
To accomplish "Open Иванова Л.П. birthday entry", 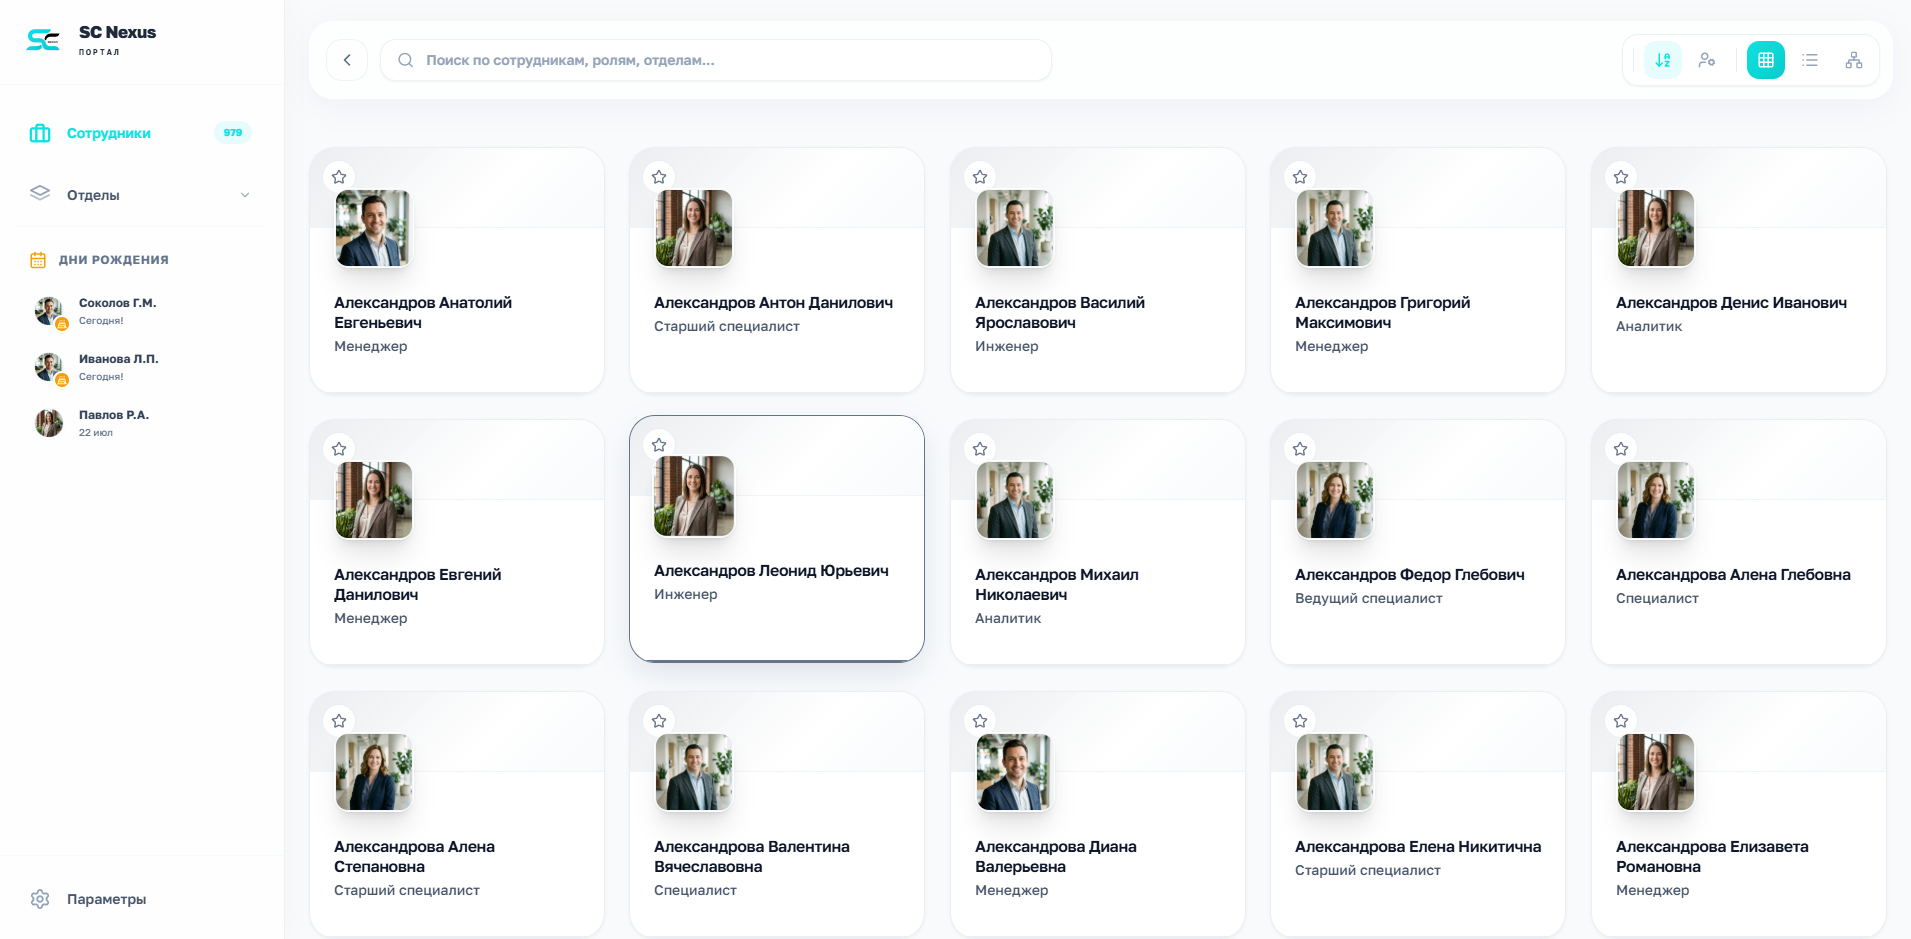I will click(x=140, y=367).
